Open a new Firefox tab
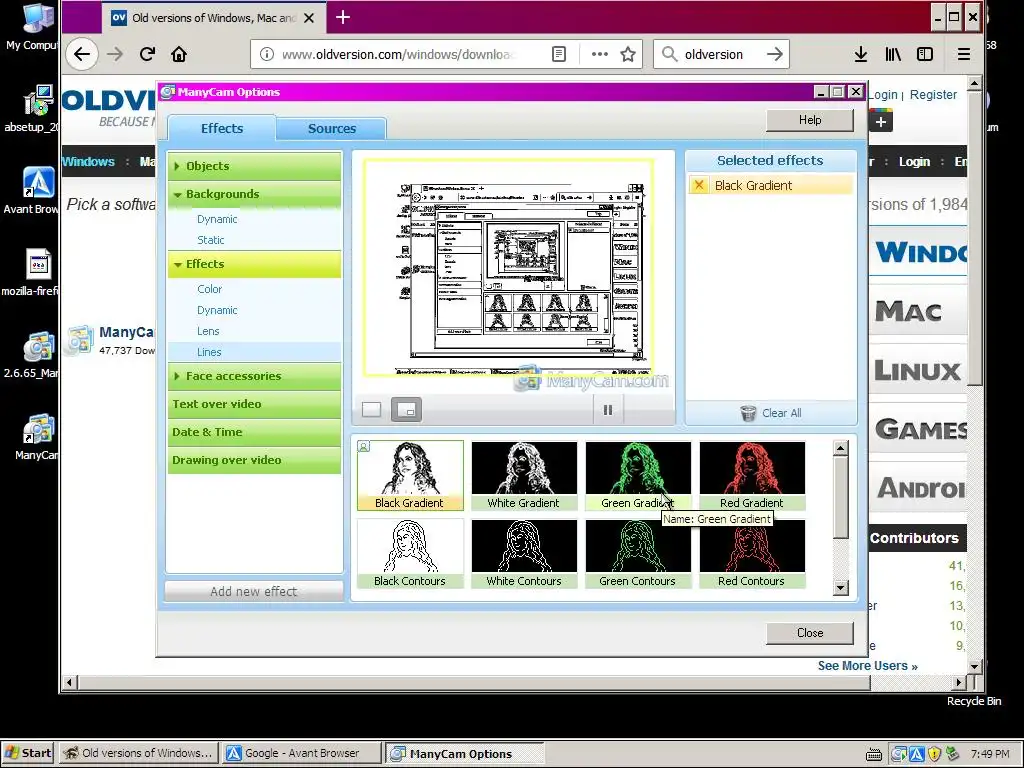The width and height of the screenshot is (1024, 768). pos(343,18)
